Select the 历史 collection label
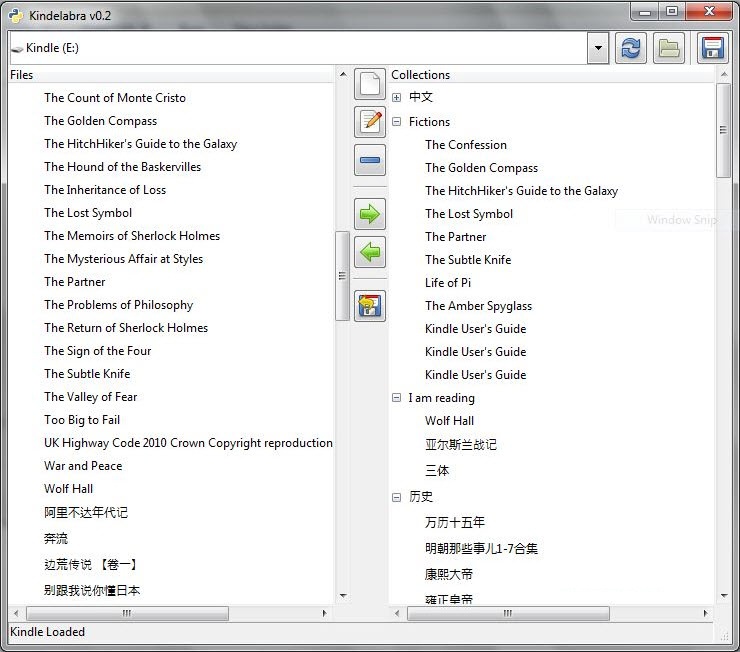 pyautogui.click(x=420, y=497)
